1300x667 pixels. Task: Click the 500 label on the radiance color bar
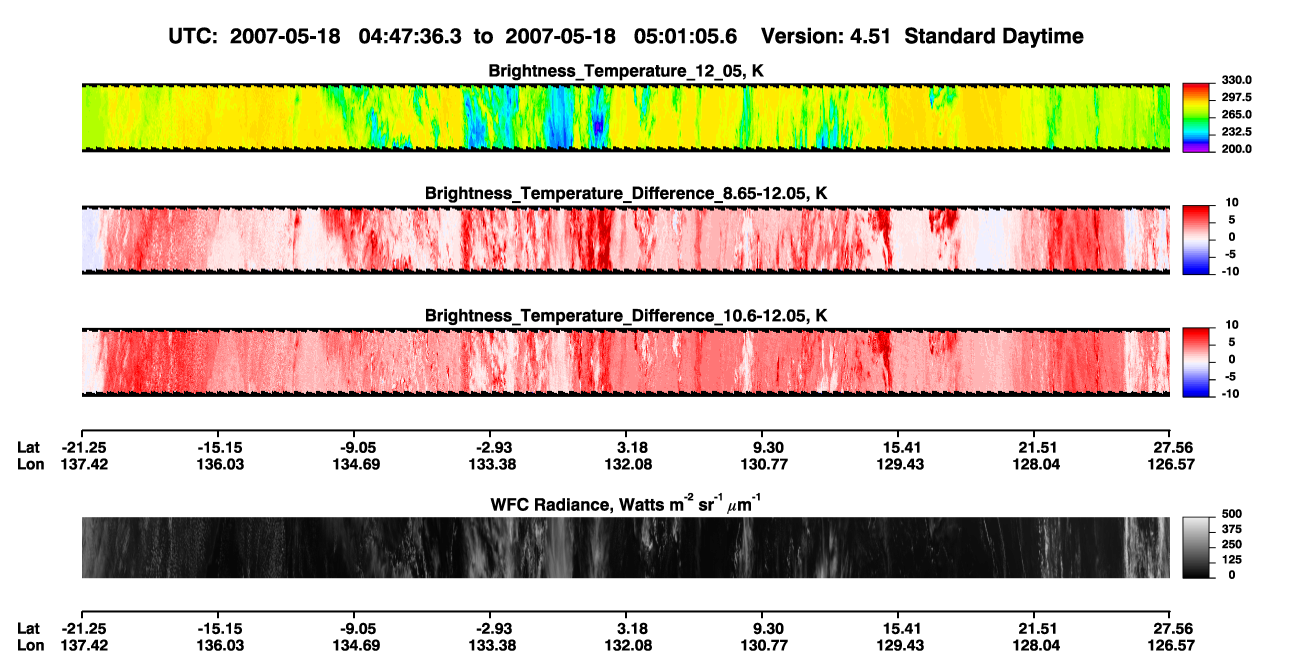(x=1232, y=516)
